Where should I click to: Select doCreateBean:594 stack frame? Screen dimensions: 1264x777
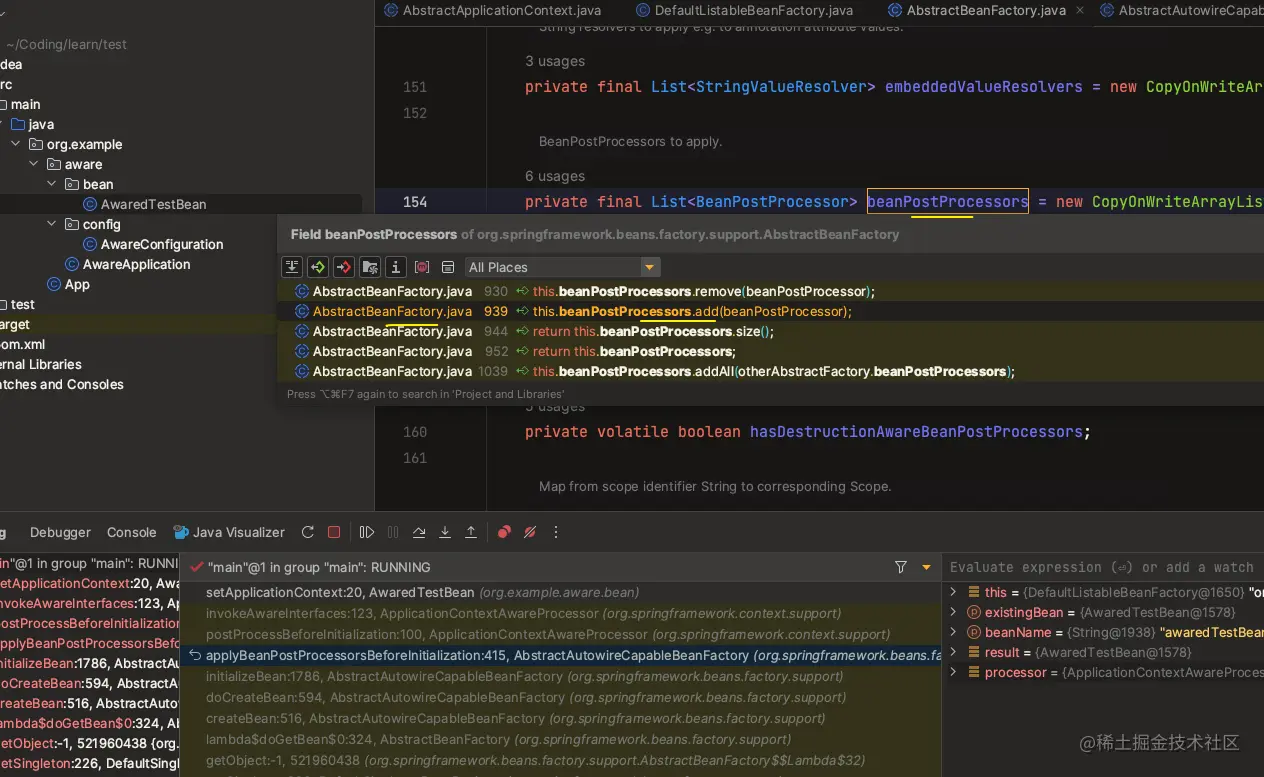tap(561, 697)
